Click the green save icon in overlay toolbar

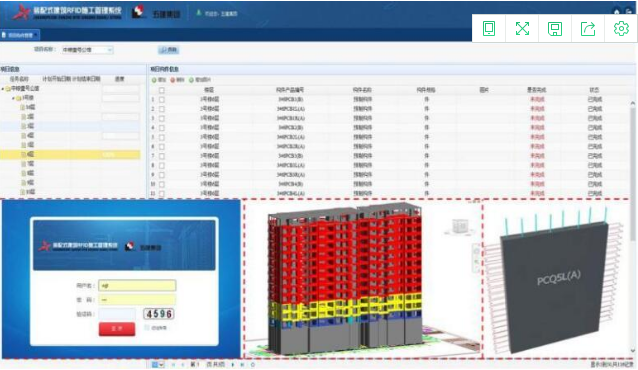pyautogui.click(x=555, y=28)
